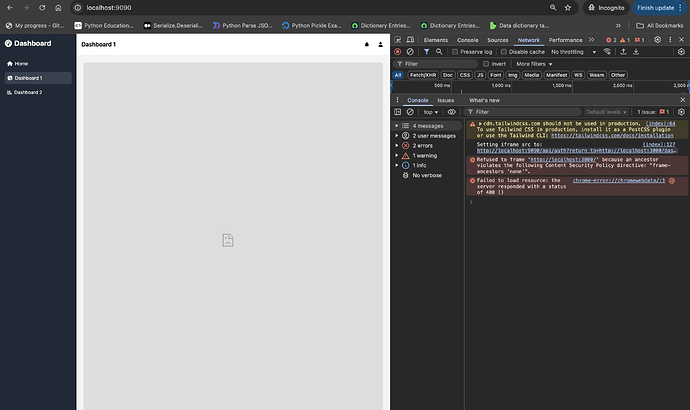This screenshot has width=690, height=410.
Task: Open the browser home page icon
Action: (x=58, y=7)
